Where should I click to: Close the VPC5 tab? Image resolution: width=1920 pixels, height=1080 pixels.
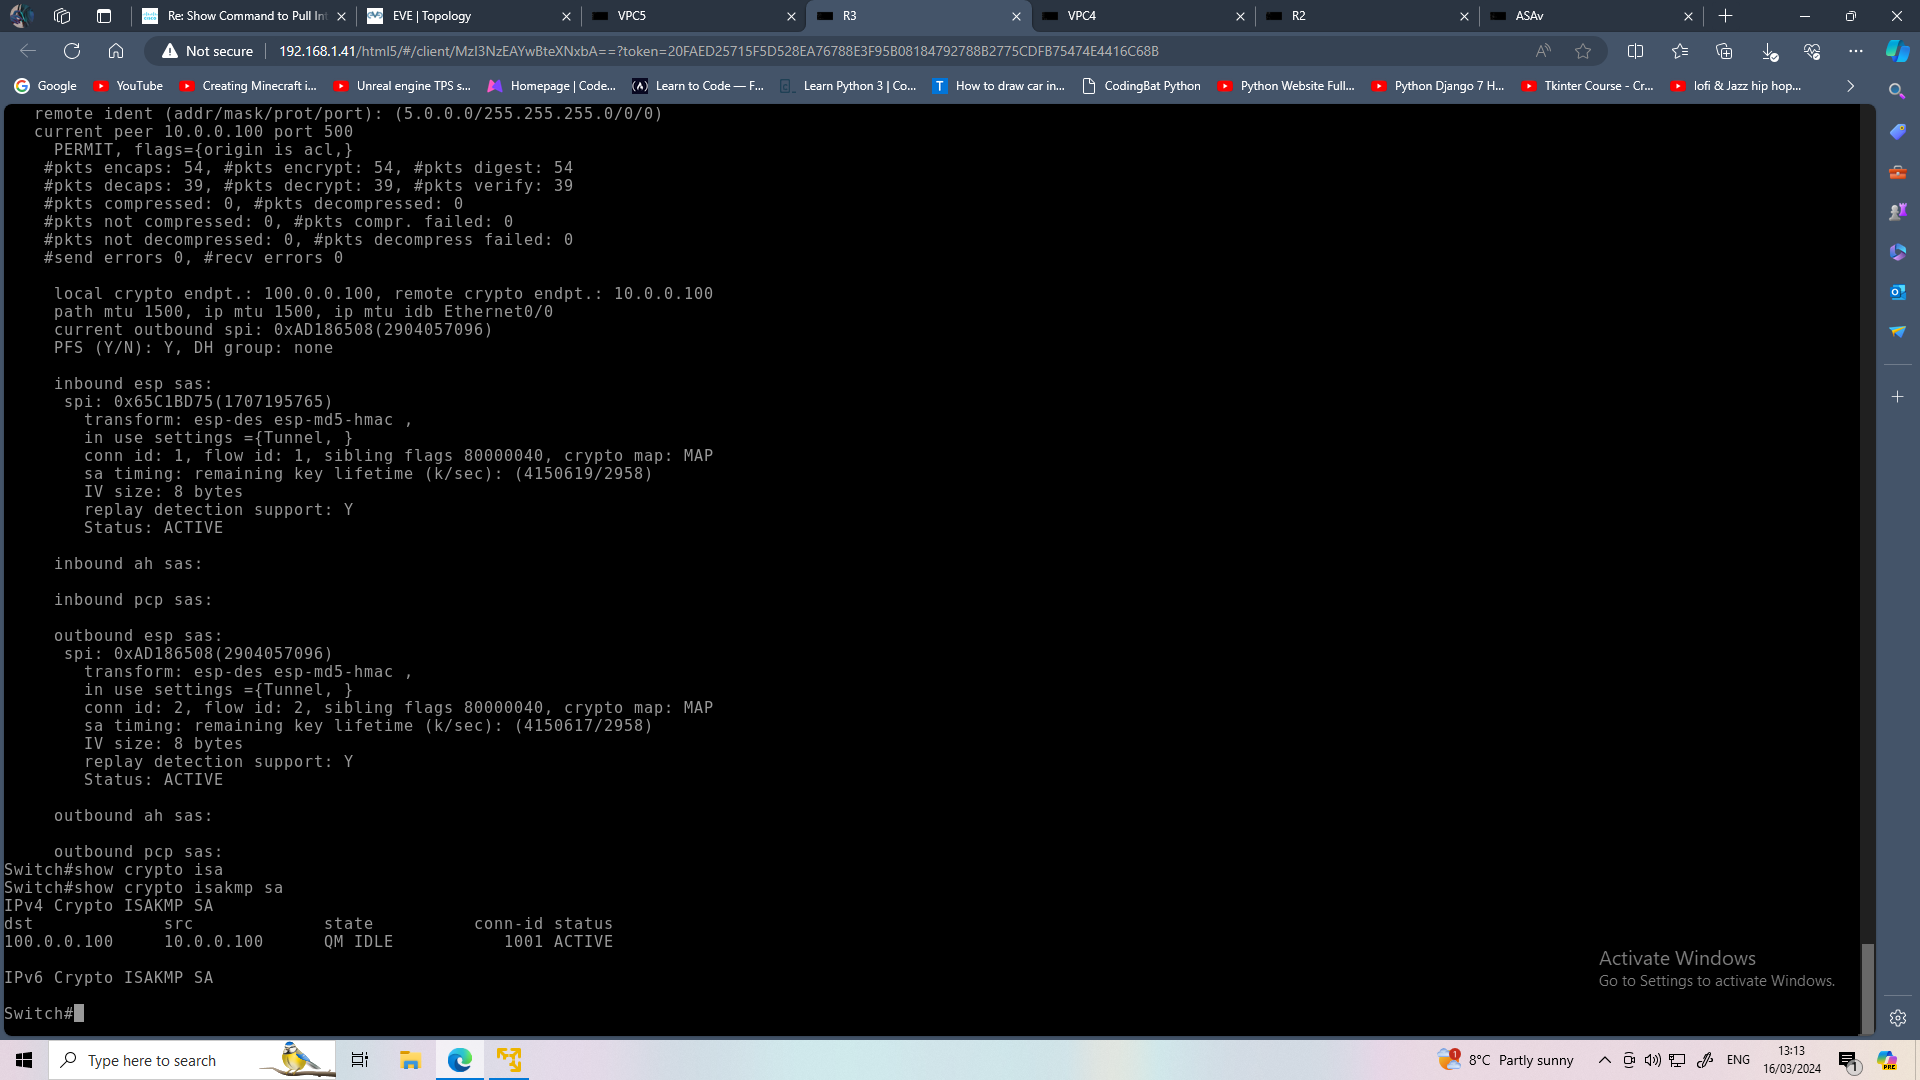tap(791, 16)
